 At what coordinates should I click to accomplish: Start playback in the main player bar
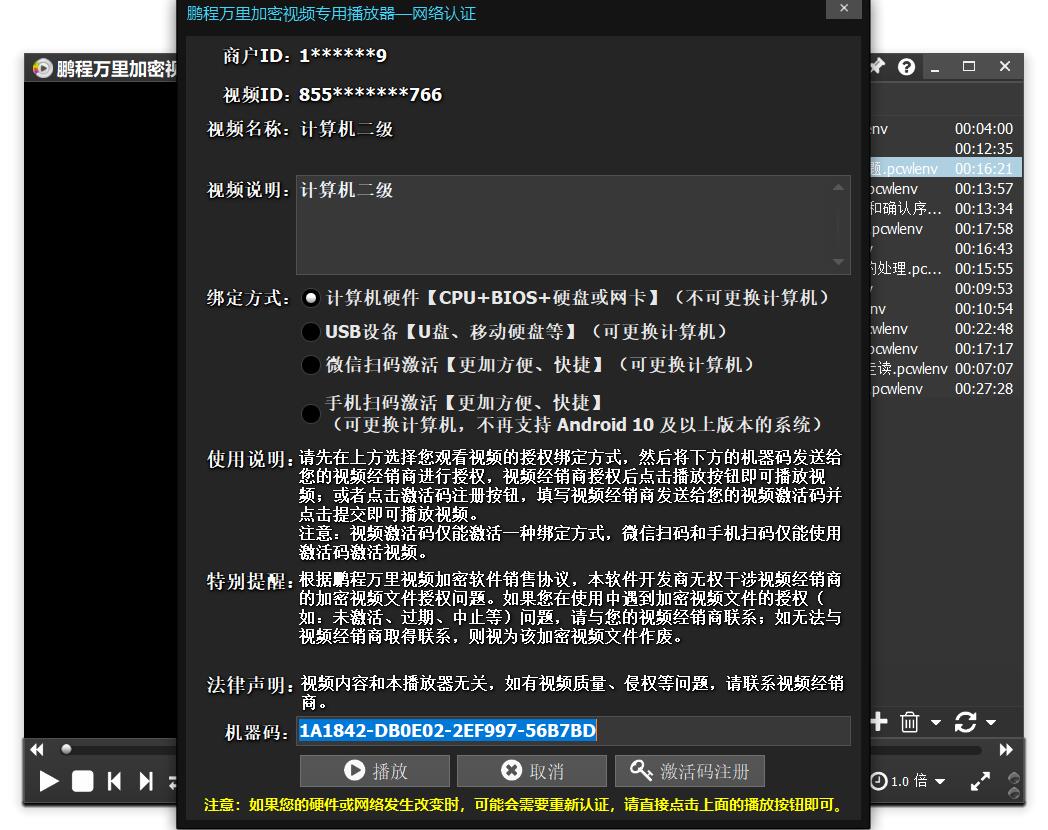pos(49,781)
